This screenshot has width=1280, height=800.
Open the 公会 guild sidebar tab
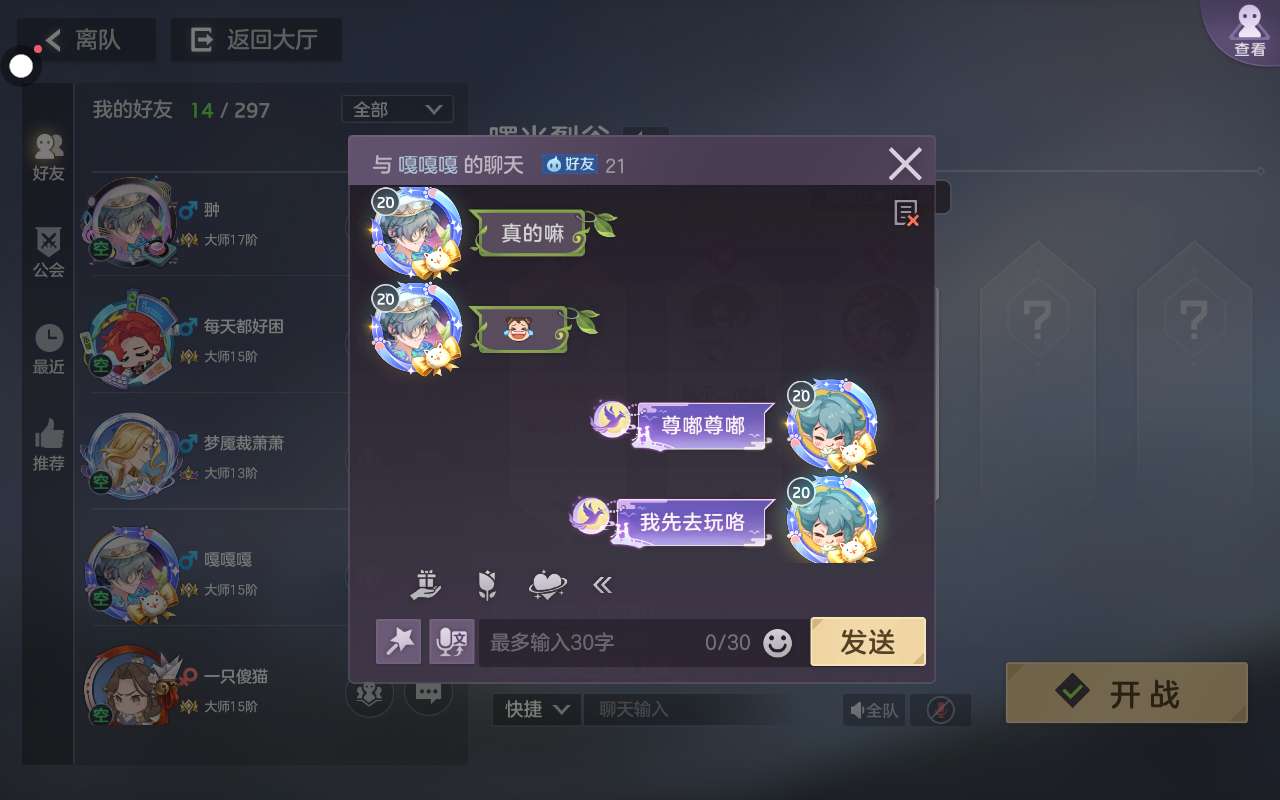click(48, 252)
